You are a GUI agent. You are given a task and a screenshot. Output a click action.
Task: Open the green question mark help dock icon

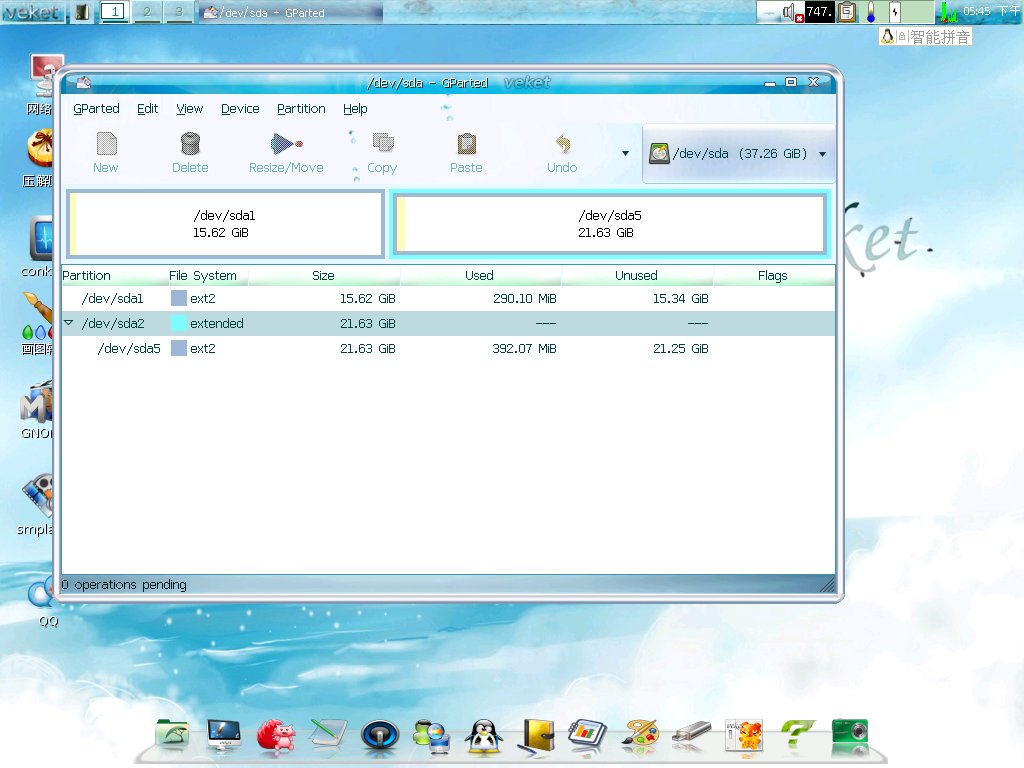[797, 734]
